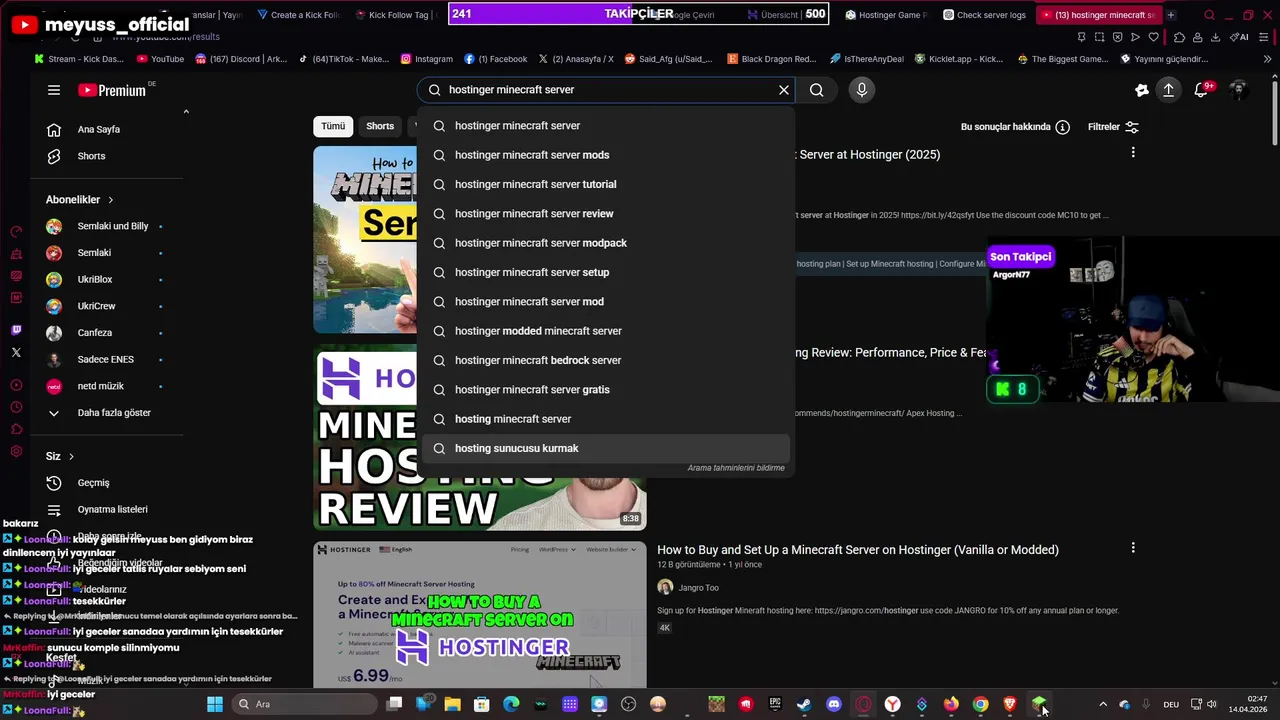Open the YouTube account avatar menu
This screenshot has width=1280, height=720.
1238,90
